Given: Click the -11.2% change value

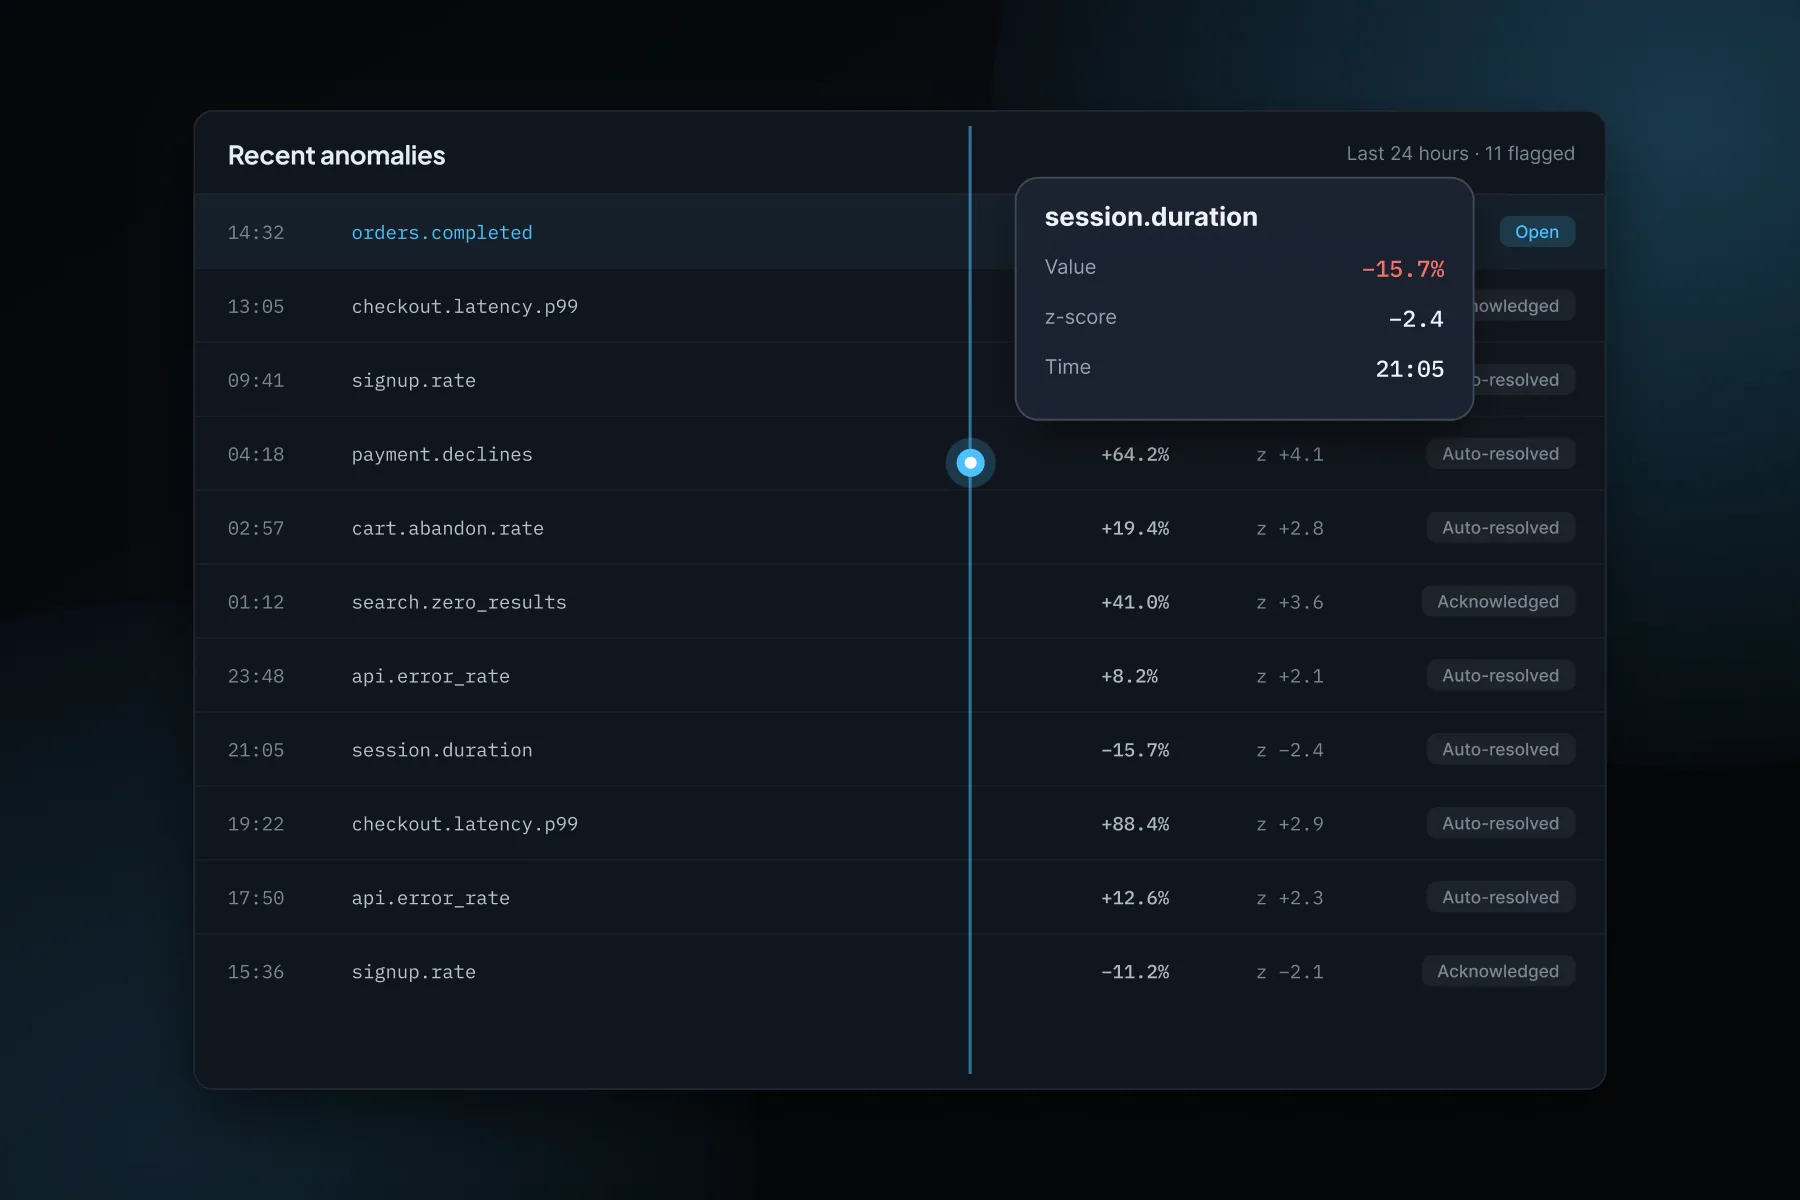Looking at the screenshot, I should [1135, 972].
